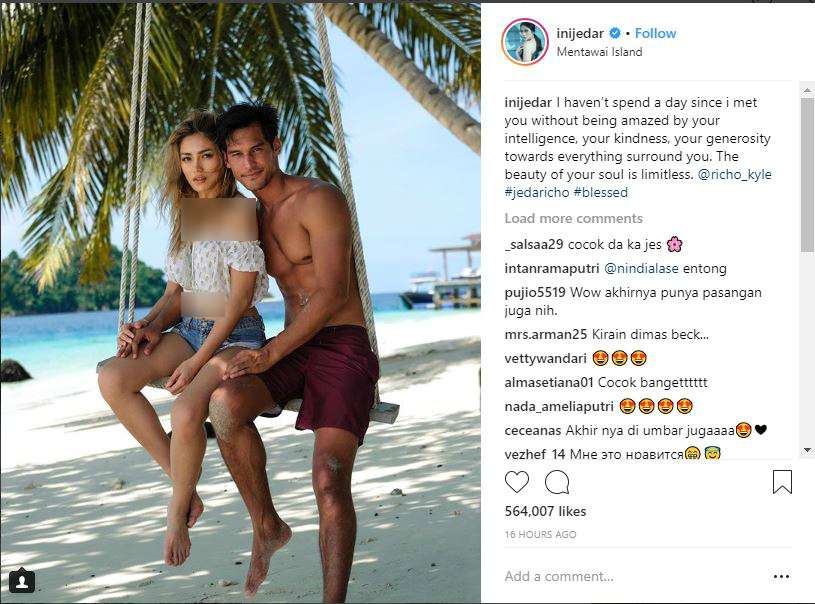
Task: Open the #blessed hashtag
Action: pyautogui.click(x=601, y=192)
